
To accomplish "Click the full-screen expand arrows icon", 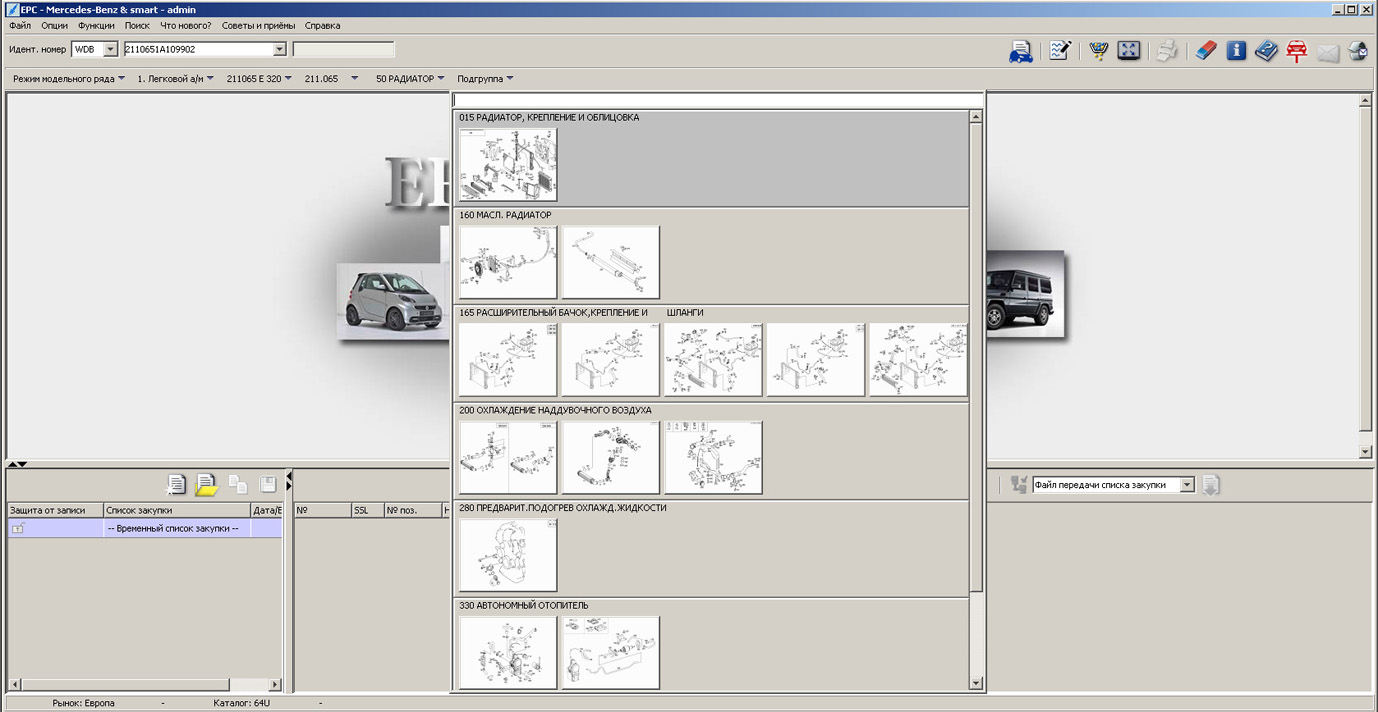I will 1129,51.
